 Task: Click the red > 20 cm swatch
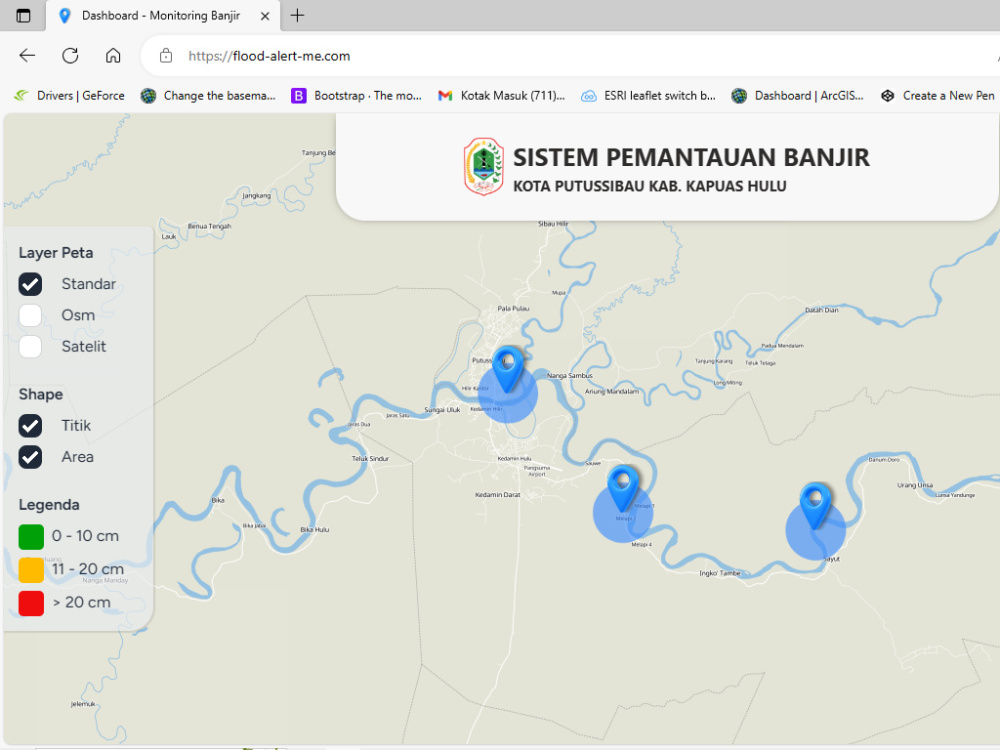31,603
